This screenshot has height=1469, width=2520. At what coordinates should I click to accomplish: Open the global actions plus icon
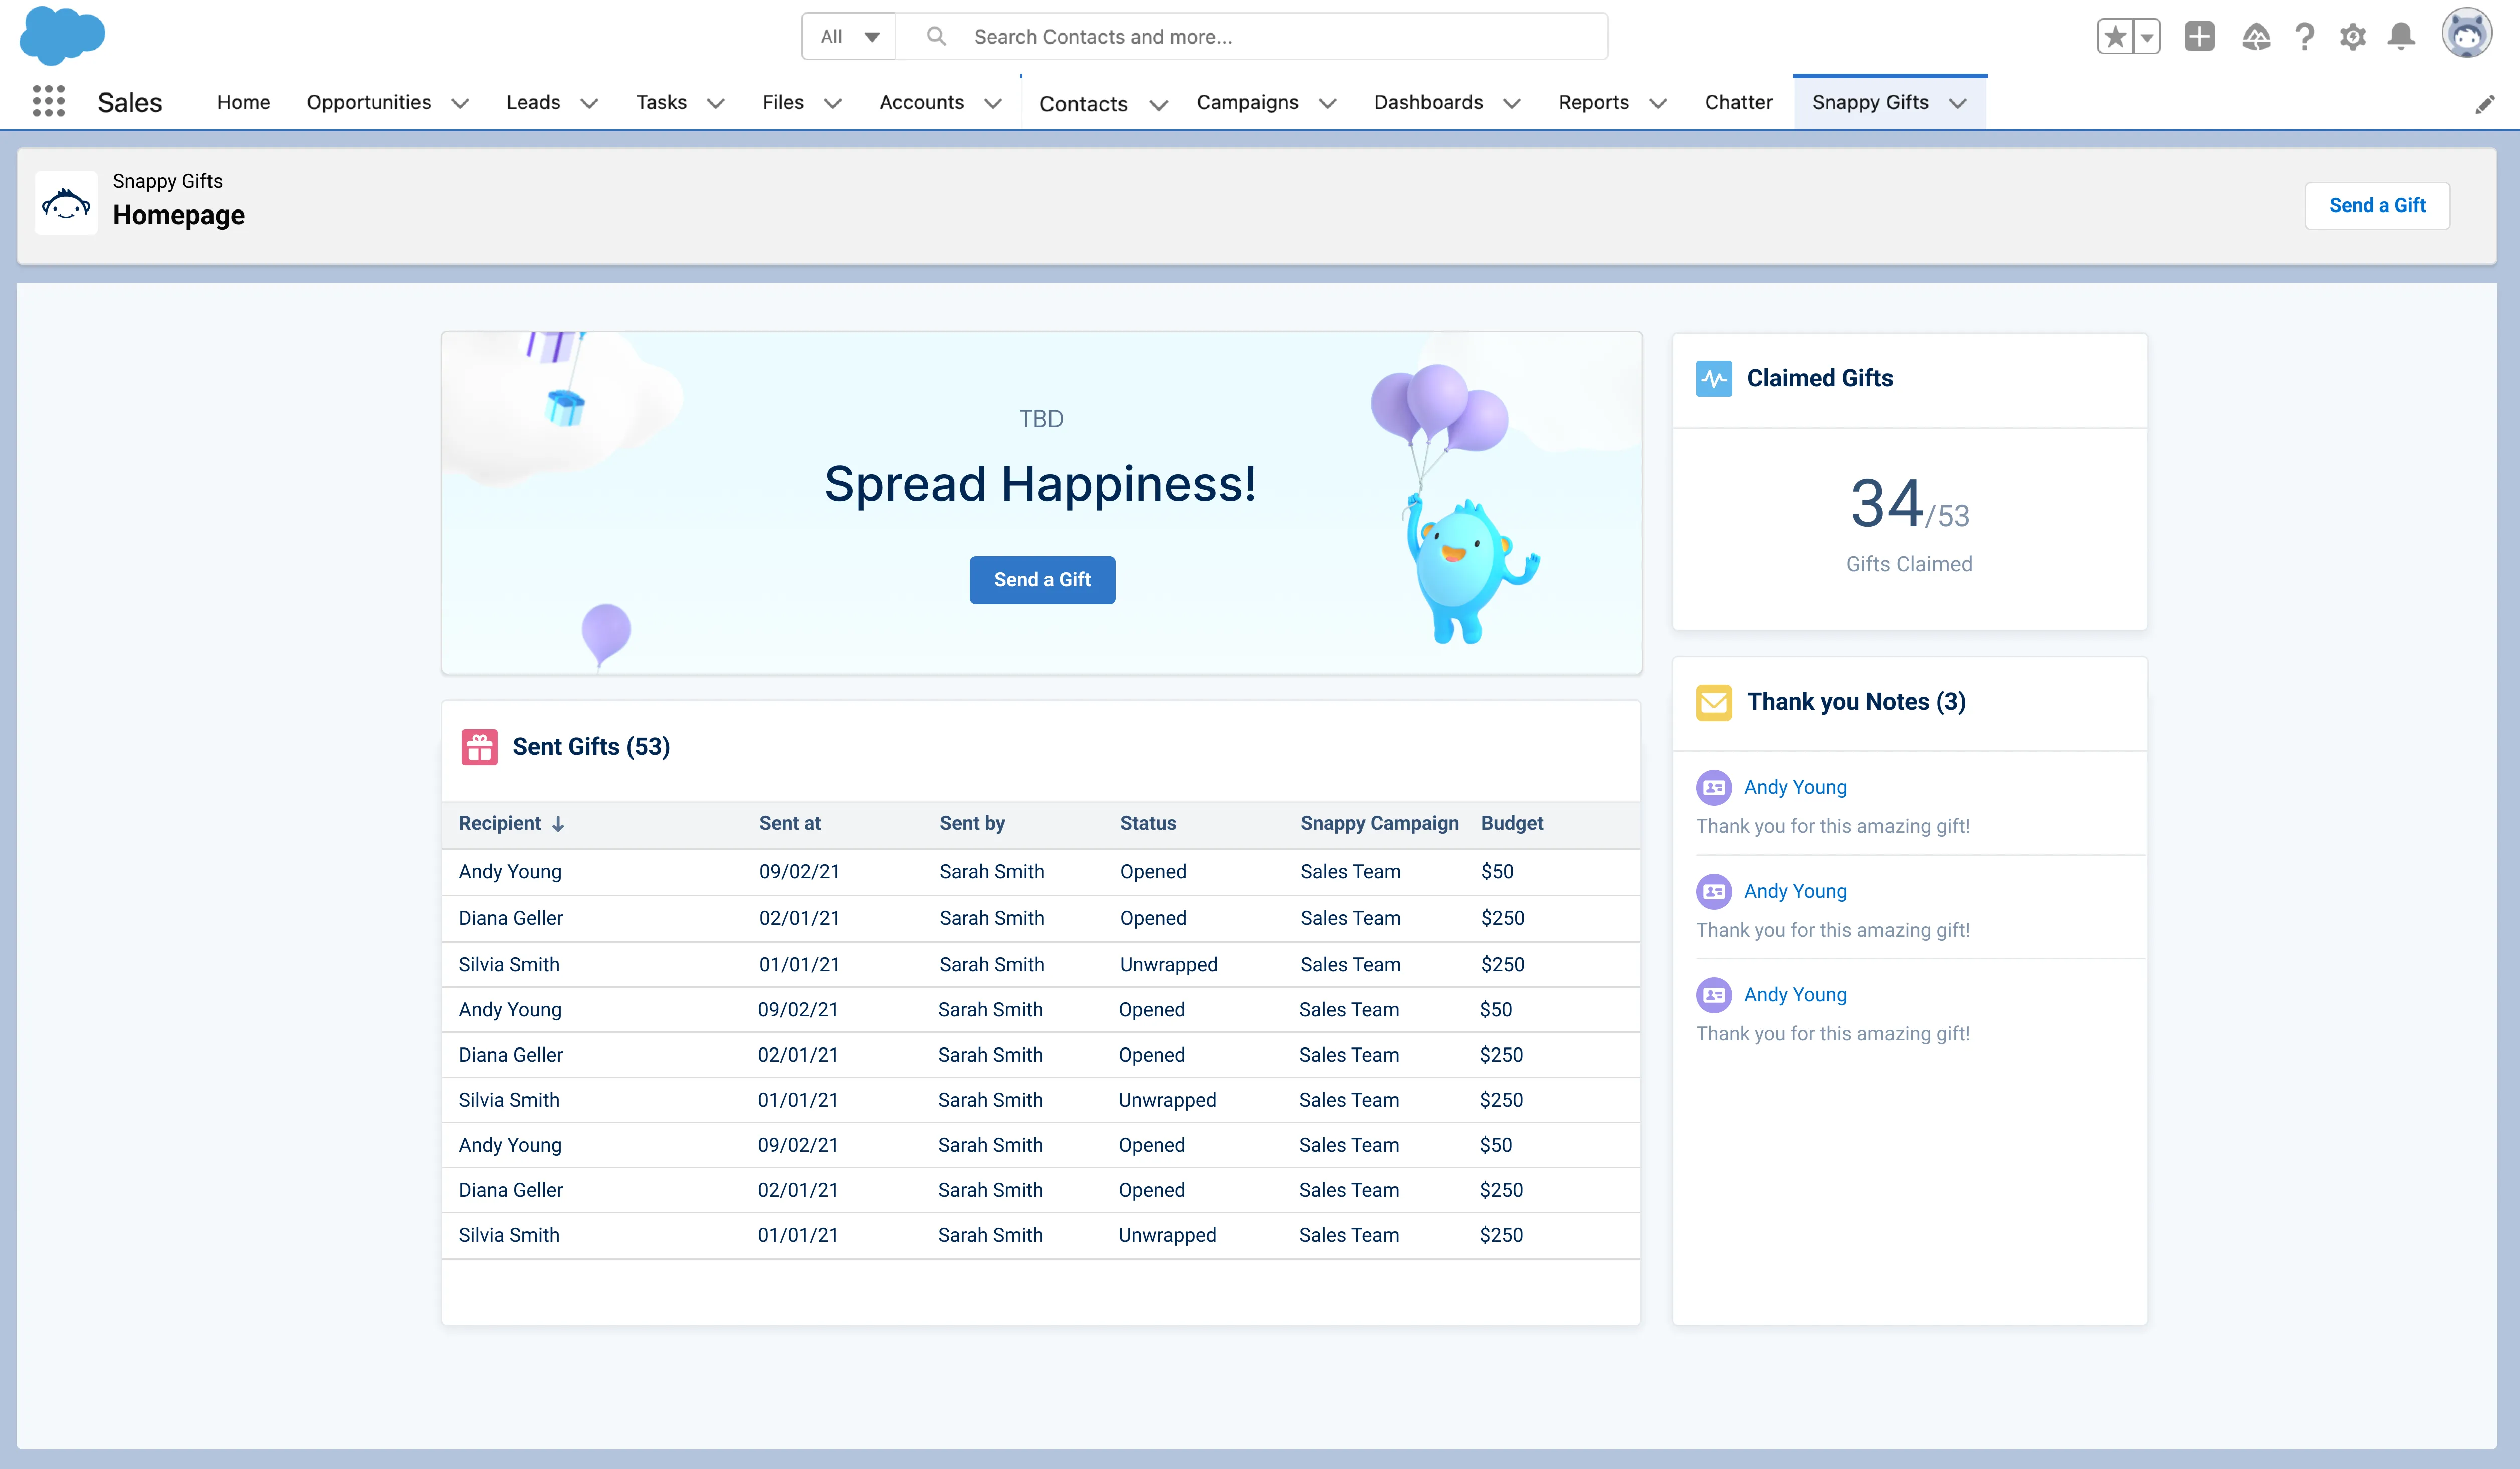tap(2199, 37)
